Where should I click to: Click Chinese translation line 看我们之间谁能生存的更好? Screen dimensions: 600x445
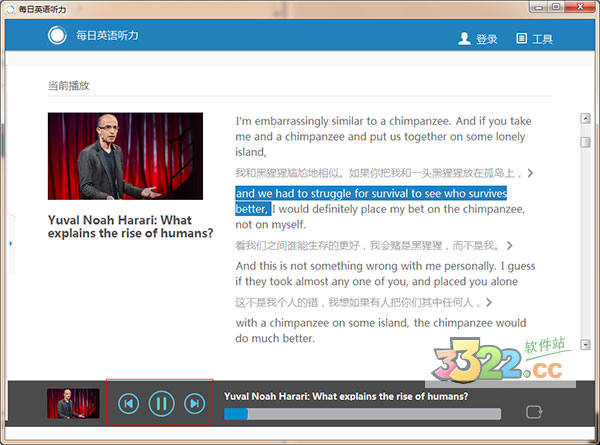(x=367, y=245)
